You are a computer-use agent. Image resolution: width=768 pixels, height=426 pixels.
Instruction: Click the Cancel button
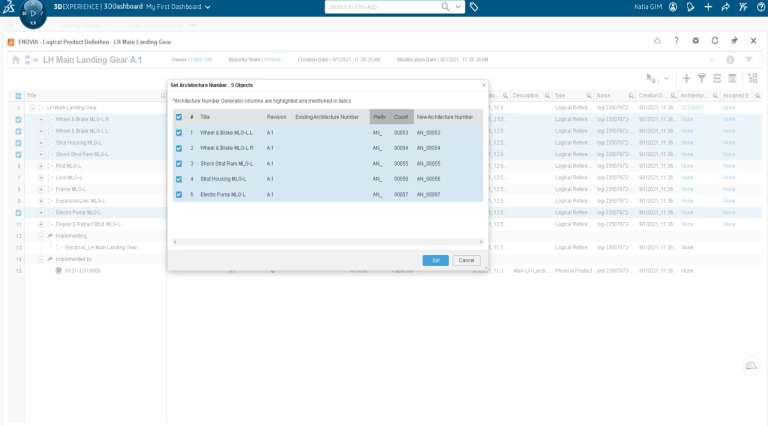click(466, 260)
